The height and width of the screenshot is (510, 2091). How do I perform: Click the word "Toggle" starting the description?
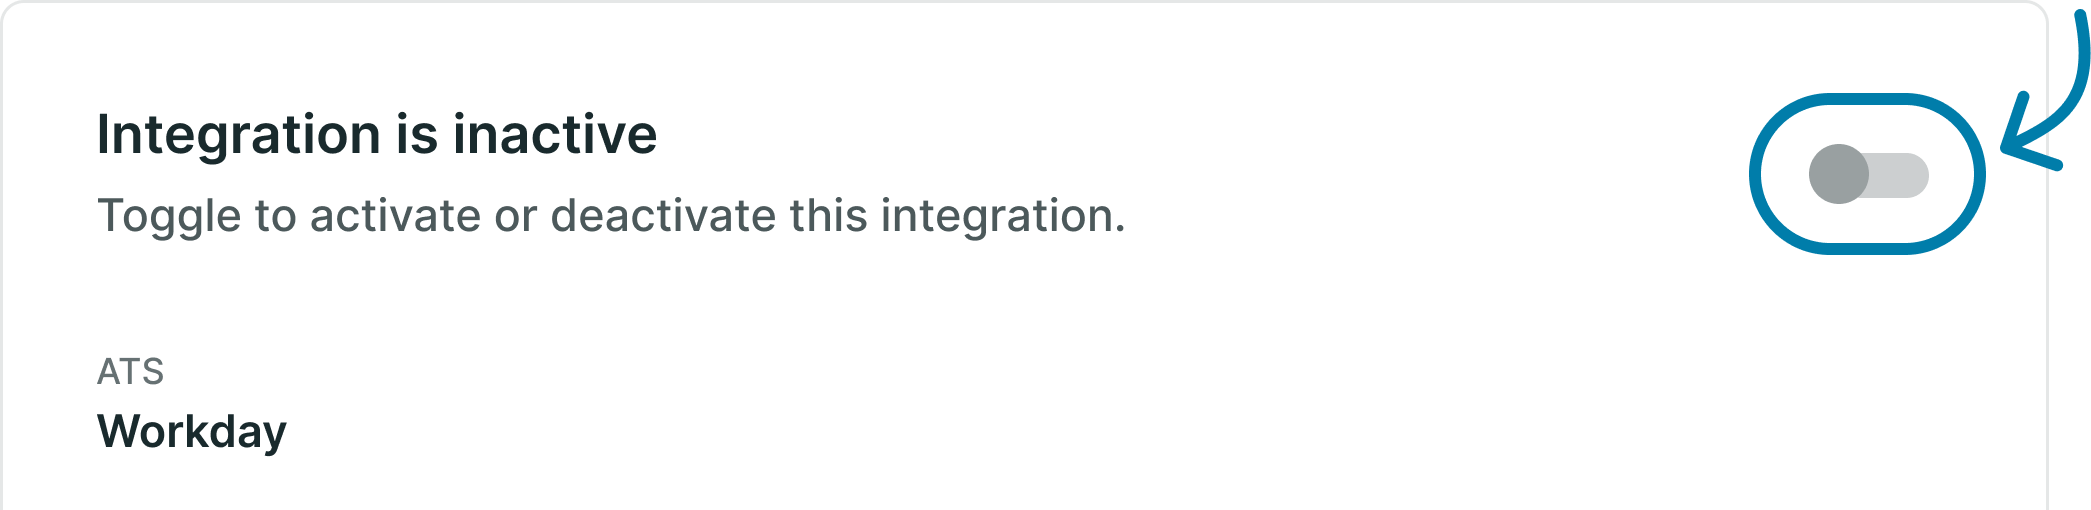[x=169, y=217]
